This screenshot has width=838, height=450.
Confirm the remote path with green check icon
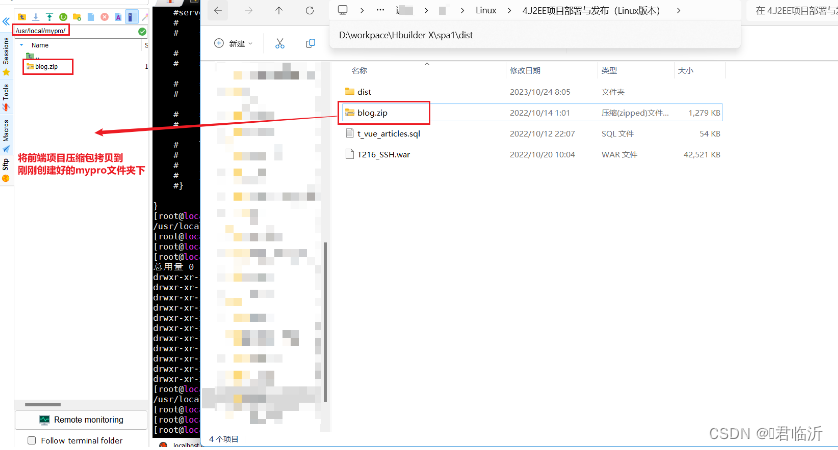click(x=142, y=32)
